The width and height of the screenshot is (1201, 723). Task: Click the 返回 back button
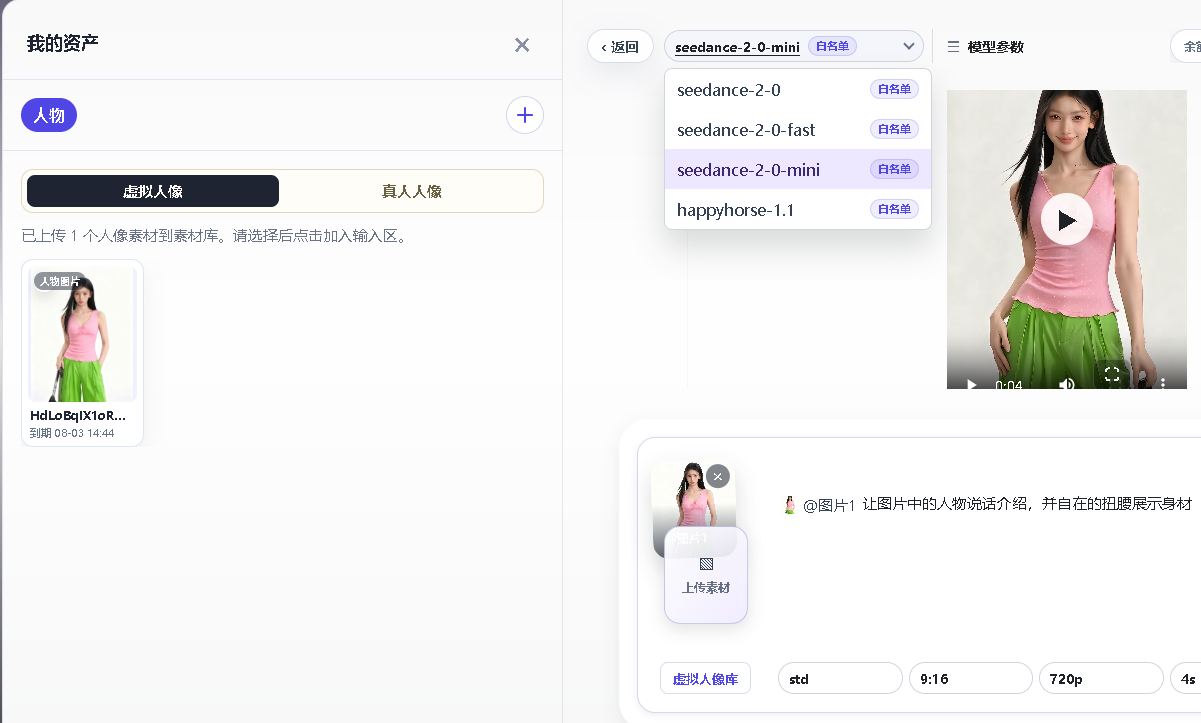pos(620,46)
